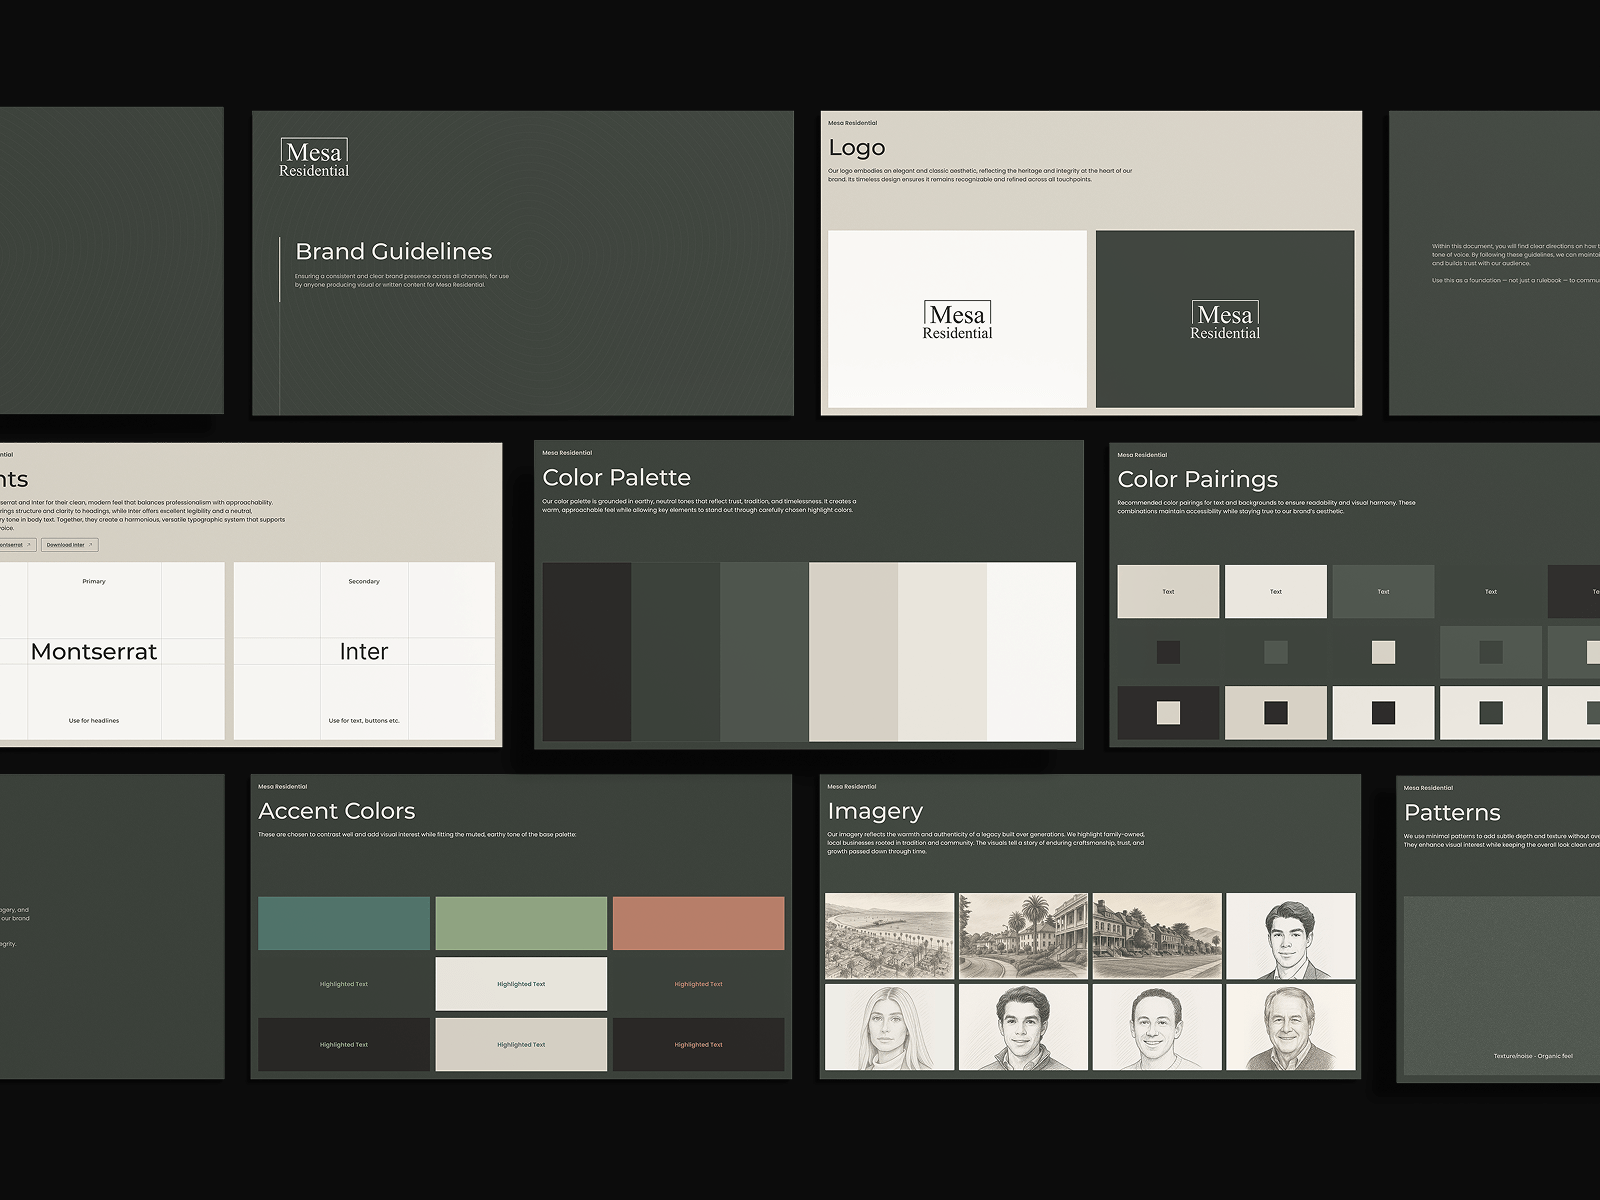Select the Mesa logo on the white background
The image size is (1600, 1200).
[x=957, y=320]
